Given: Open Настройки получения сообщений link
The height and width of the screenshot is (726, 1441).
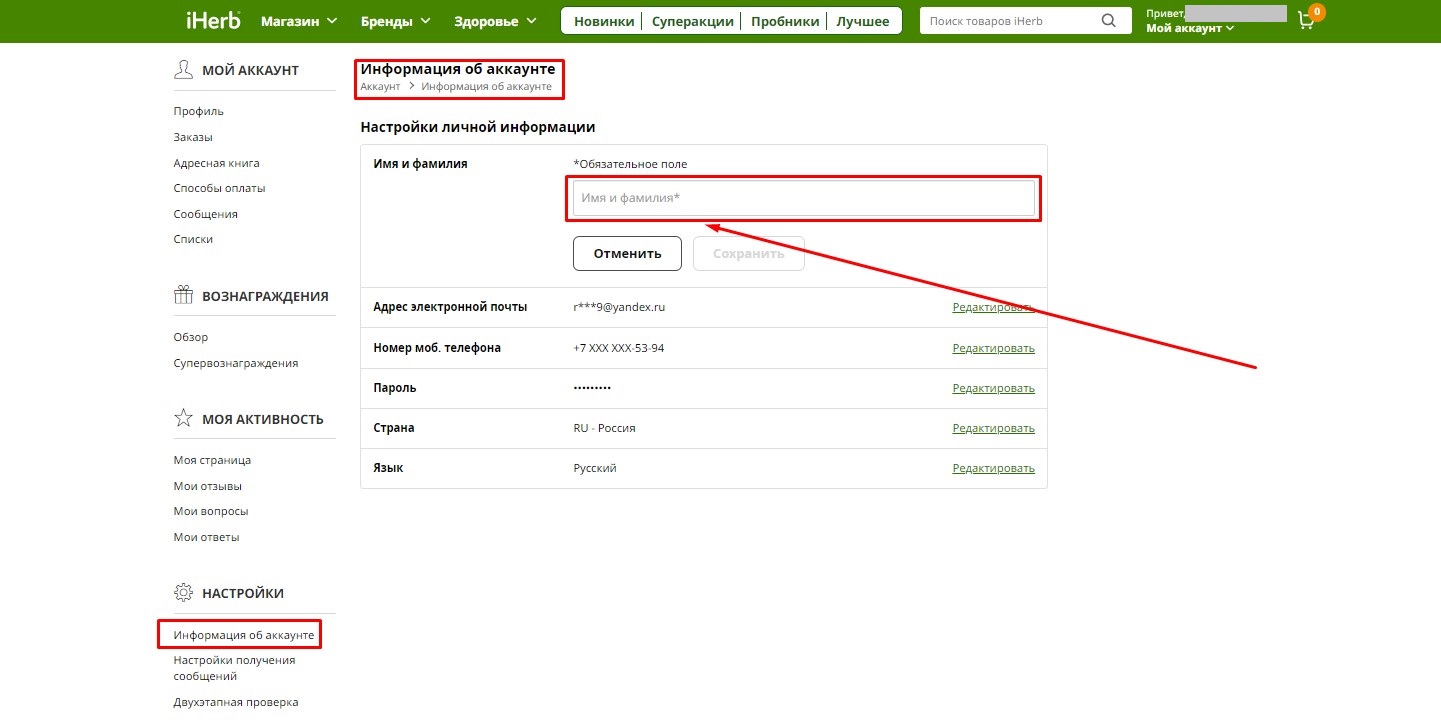Looking at the screenshot, I should 234,668.
